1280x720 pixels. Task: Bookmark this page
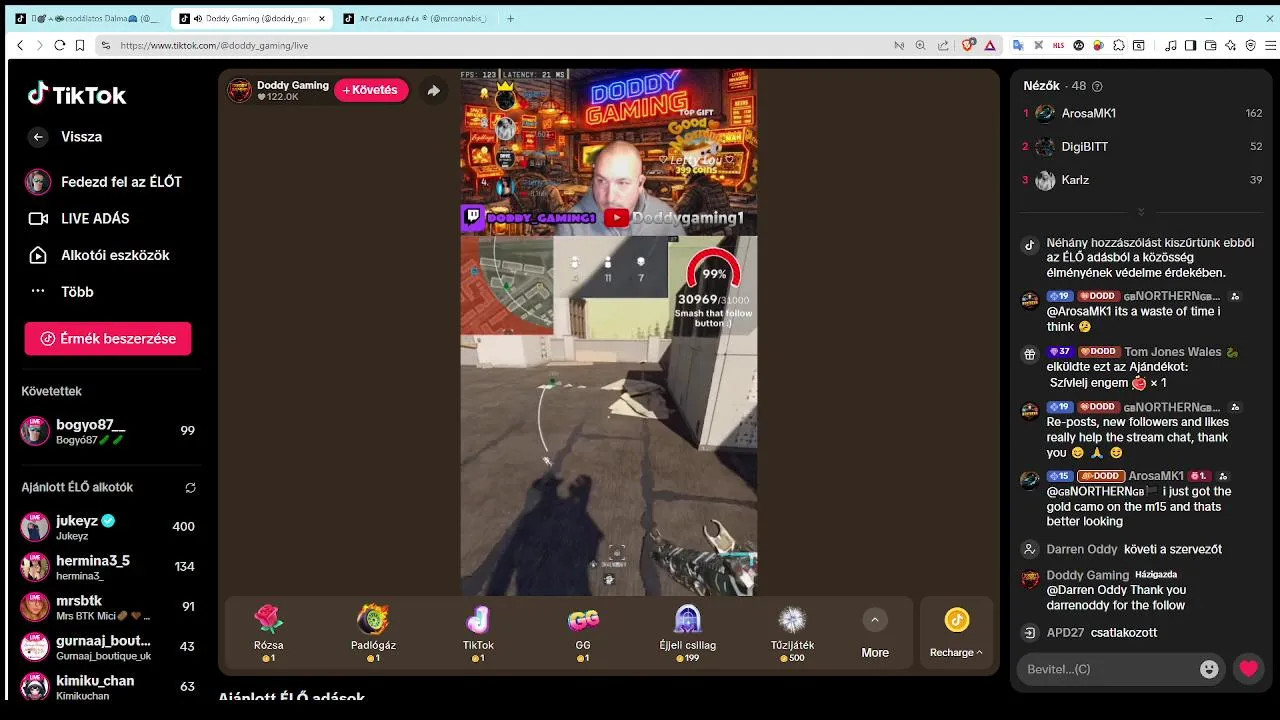(79, 45)
